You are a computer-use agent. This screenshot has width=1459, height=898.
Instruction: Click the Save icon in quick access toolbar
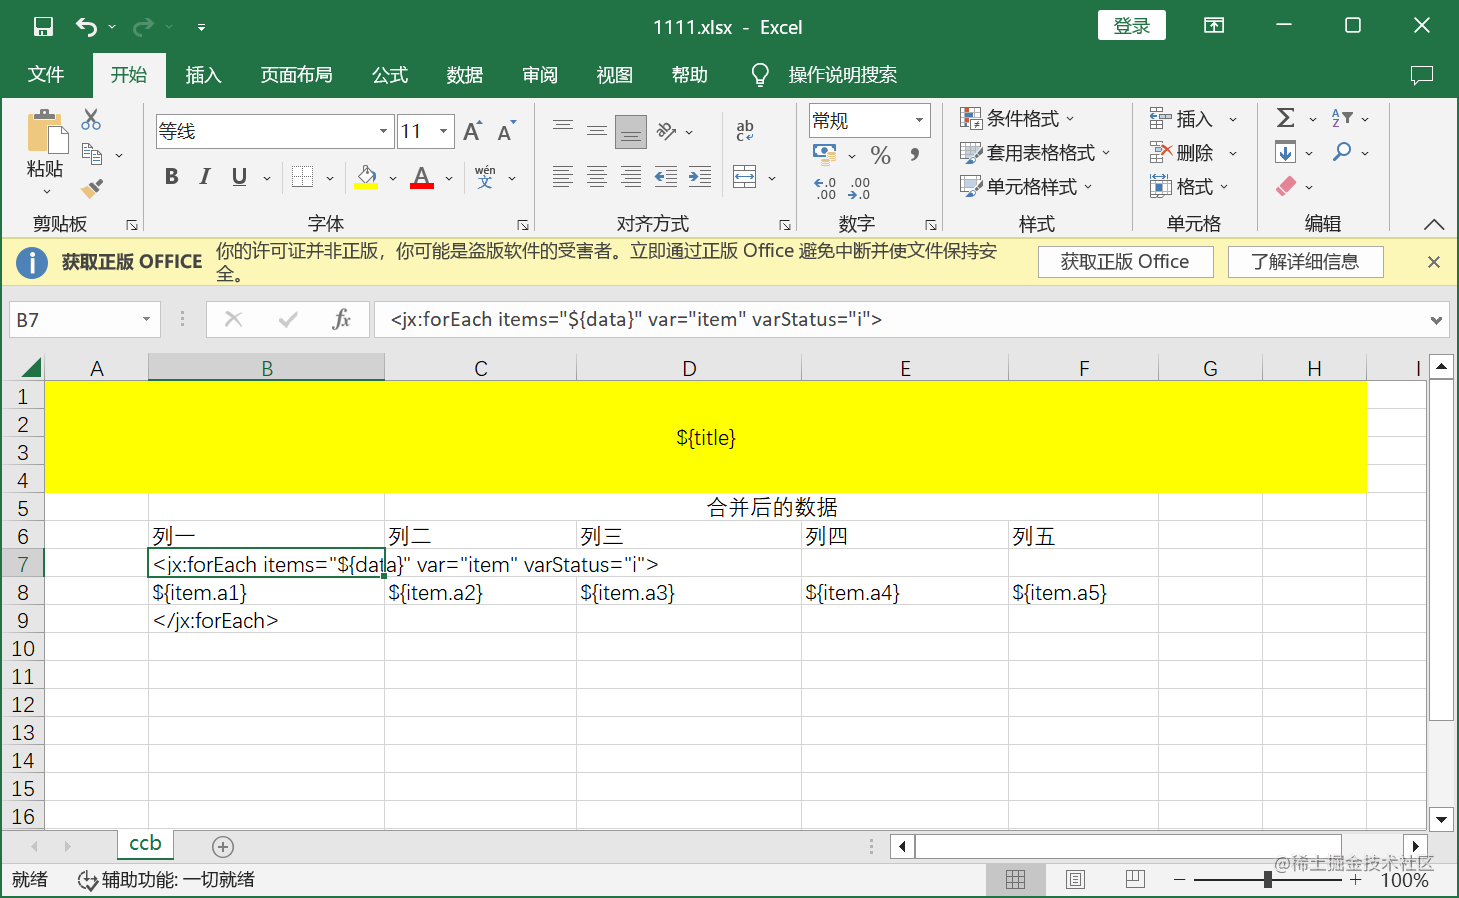click(43, 26)
